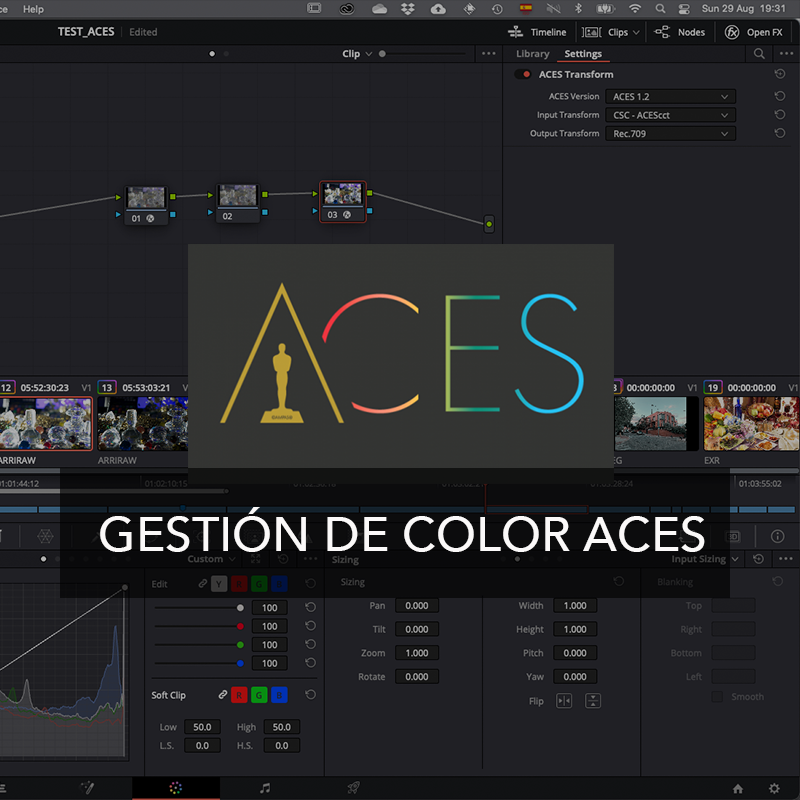
Task: Open the Input Transform dropdown
Action: pos(670,115)
